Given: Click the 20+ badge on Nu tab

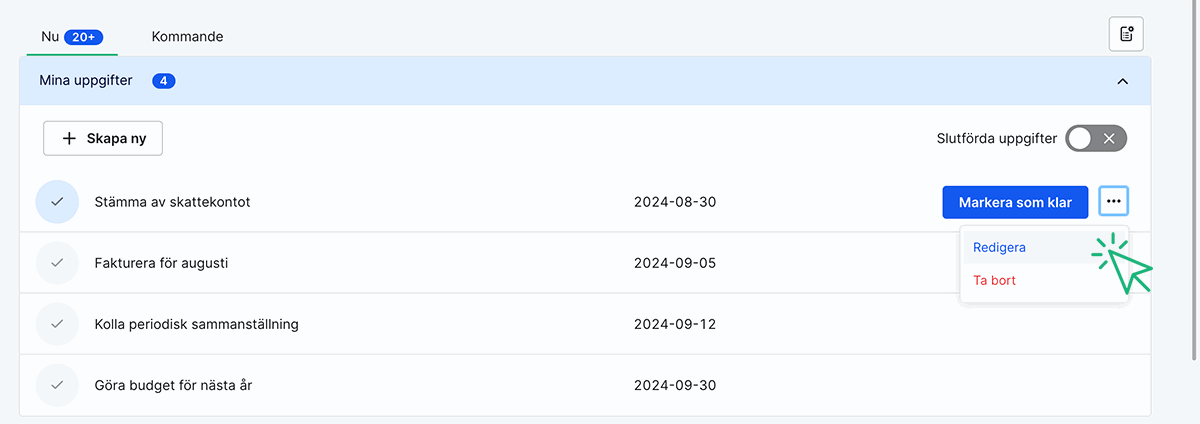Looking at the screenshot, I should 83,37.
